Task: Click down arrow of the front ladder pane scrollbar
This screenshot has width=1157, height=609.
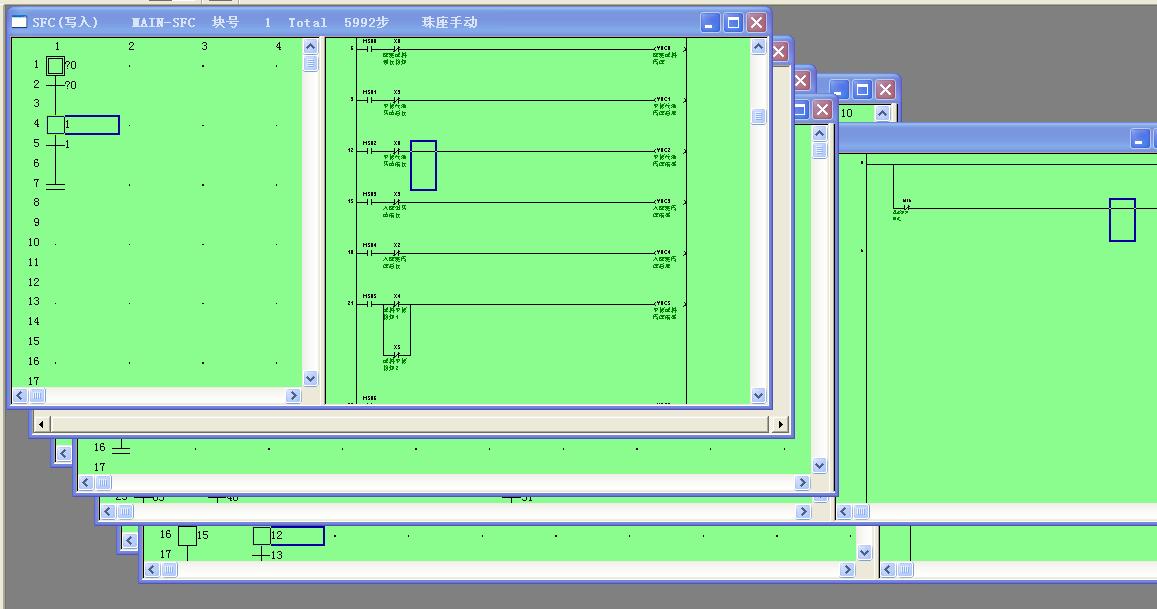Action: pos(758,396)
